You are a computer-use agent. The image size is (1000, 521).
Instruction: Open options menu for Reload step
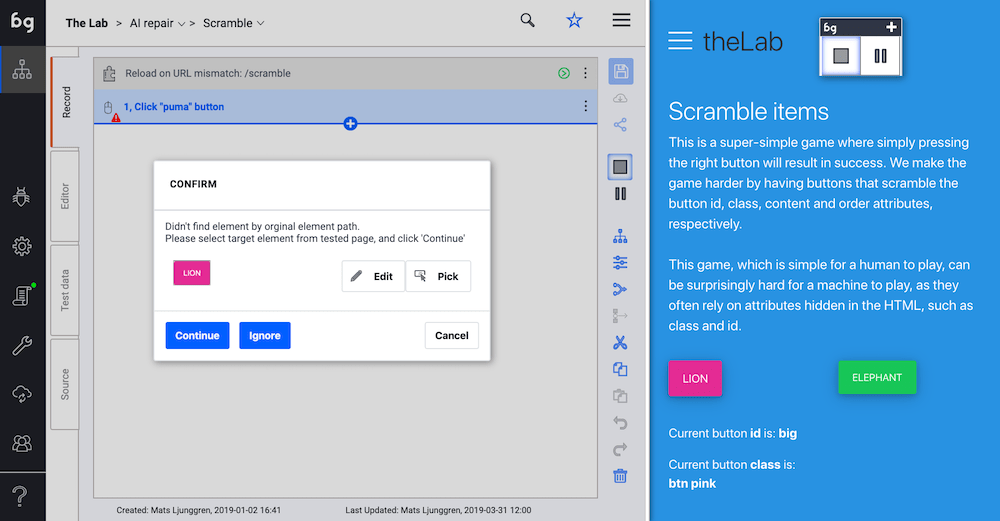pos(585,73)
